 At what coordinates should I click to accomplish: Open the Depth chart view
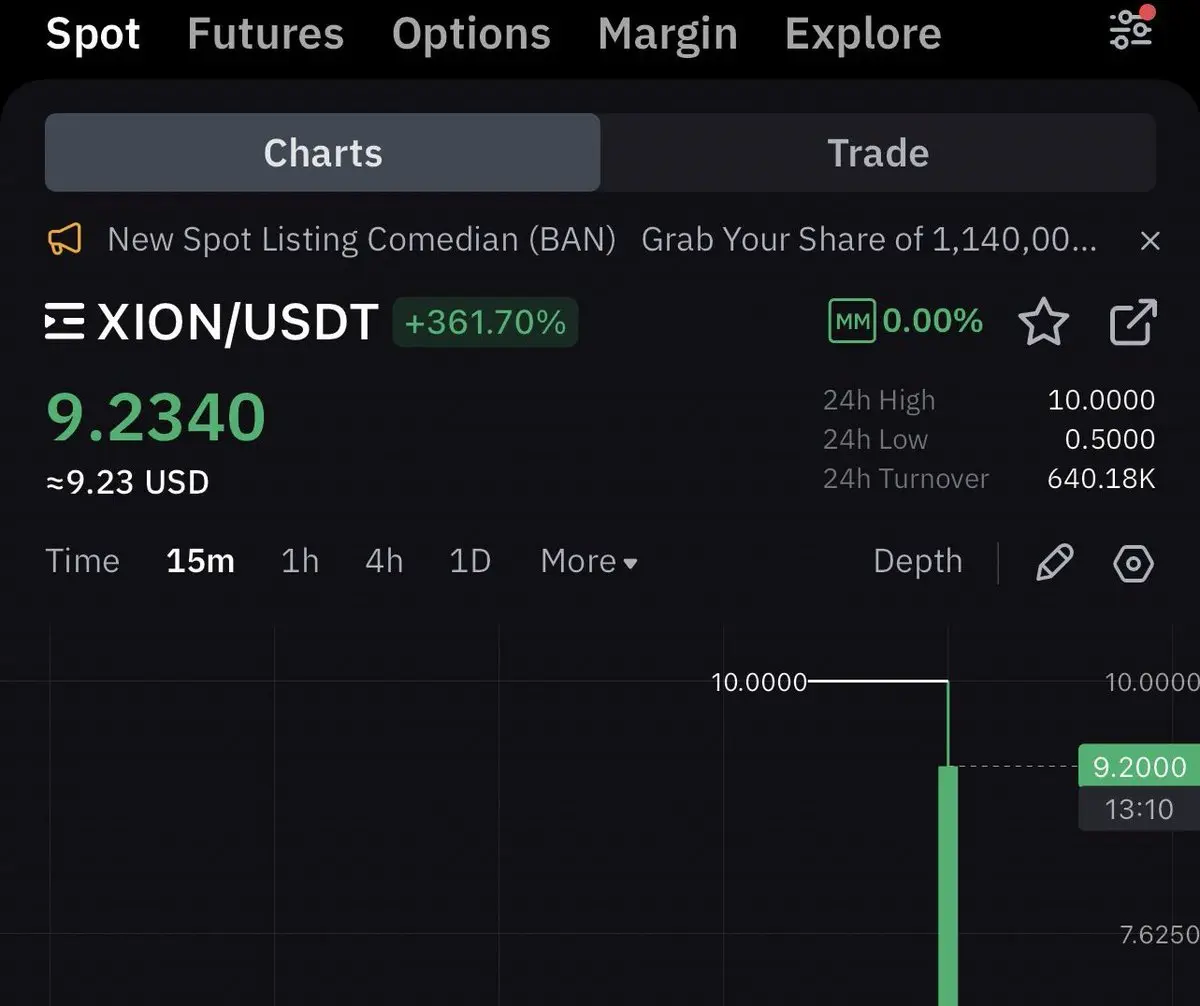click(x=918, y=562)
